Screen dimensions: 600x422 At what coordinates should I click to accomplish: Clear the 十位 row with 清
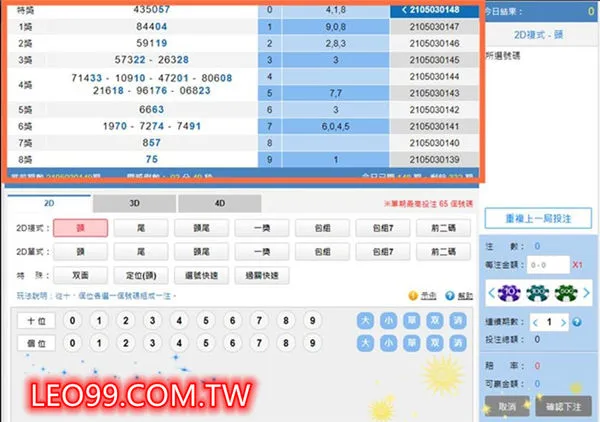click(458, 320)
